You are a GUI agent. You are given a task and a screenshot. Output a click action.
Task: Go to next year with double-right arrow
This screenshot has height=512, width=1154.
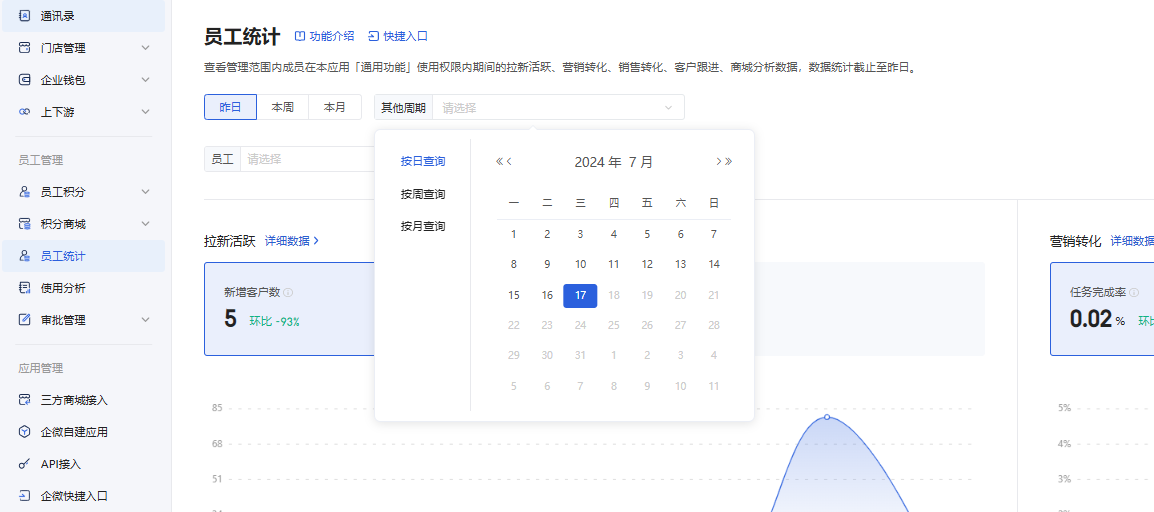(729, 162)
